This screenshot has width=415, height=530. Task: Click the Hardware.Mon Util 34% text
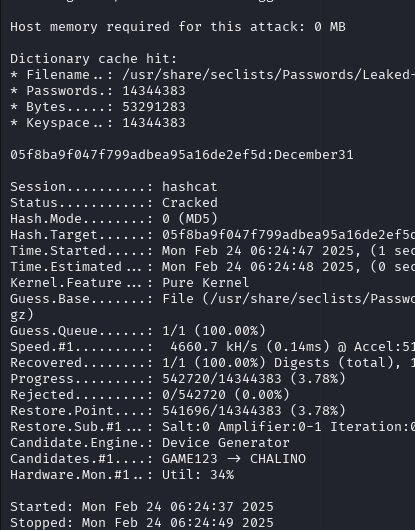[x=198, y=475]
